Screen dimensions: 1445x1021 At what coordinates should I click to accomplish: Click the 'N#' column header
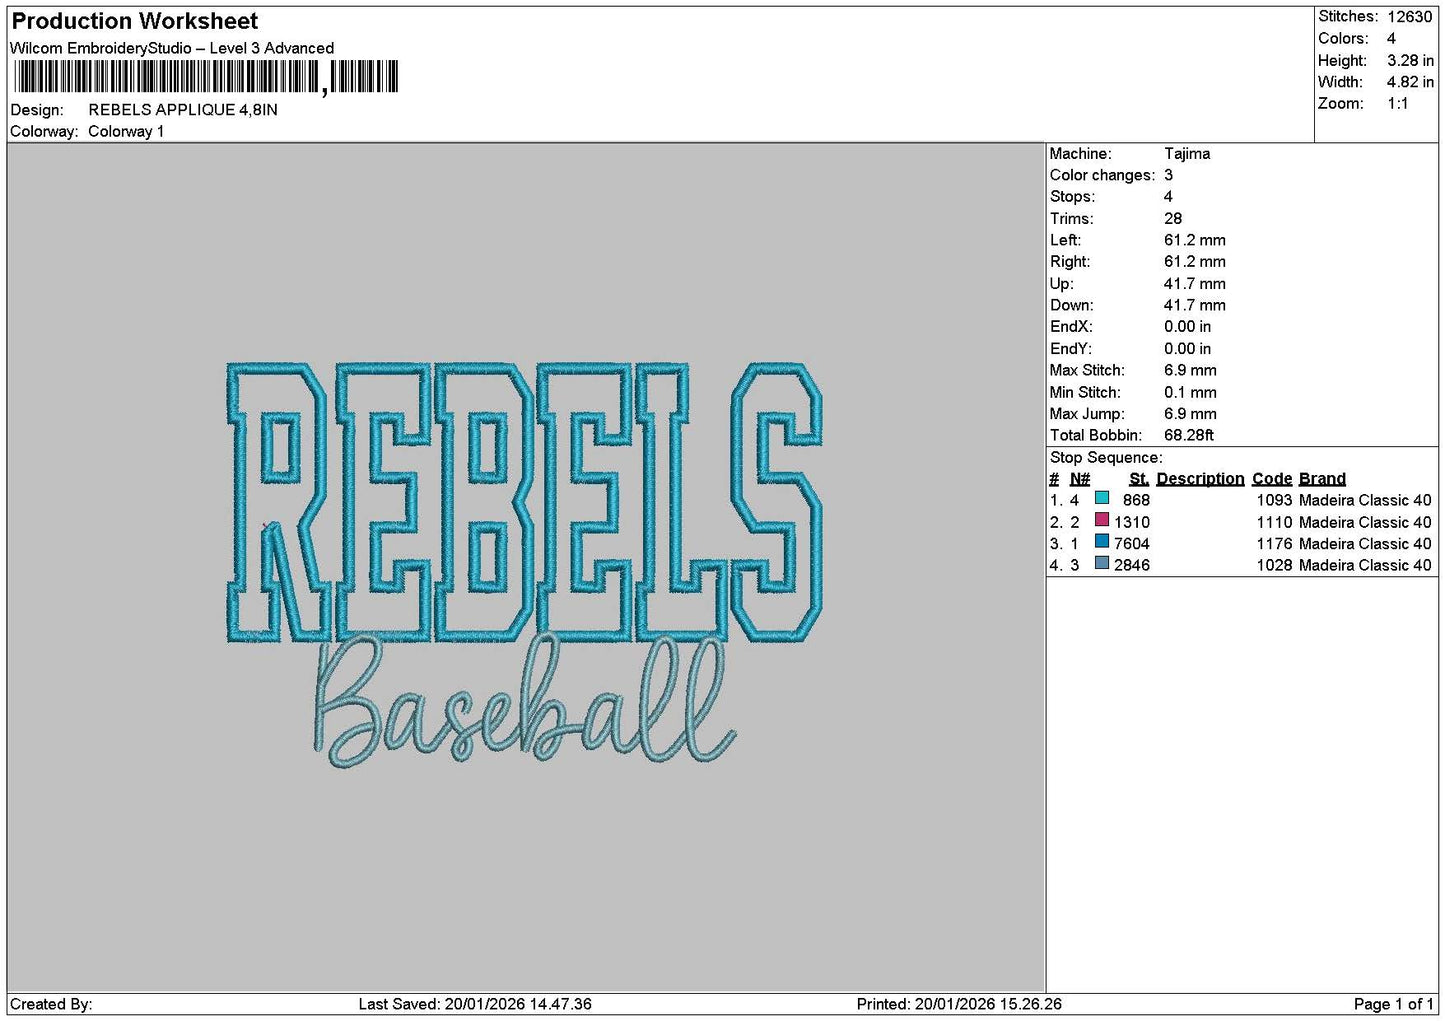point(1080,479)
